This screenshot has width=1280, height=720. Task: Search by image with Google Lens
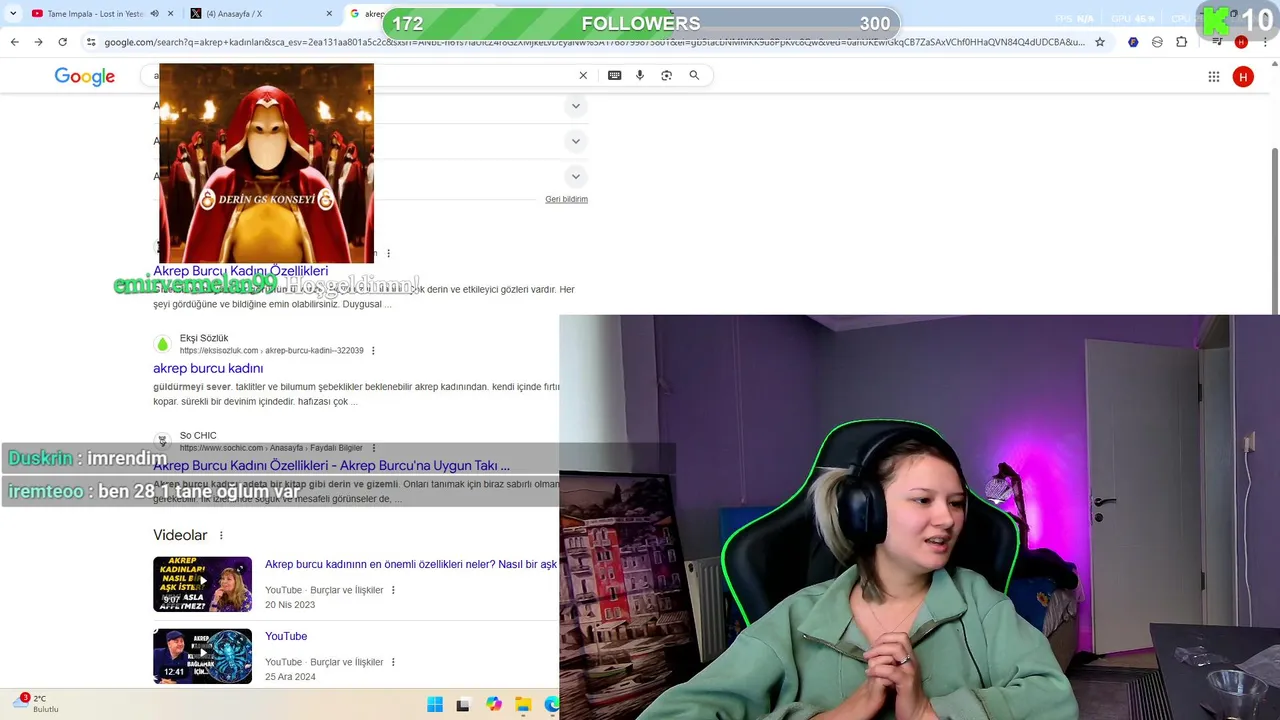click(666, 75)
